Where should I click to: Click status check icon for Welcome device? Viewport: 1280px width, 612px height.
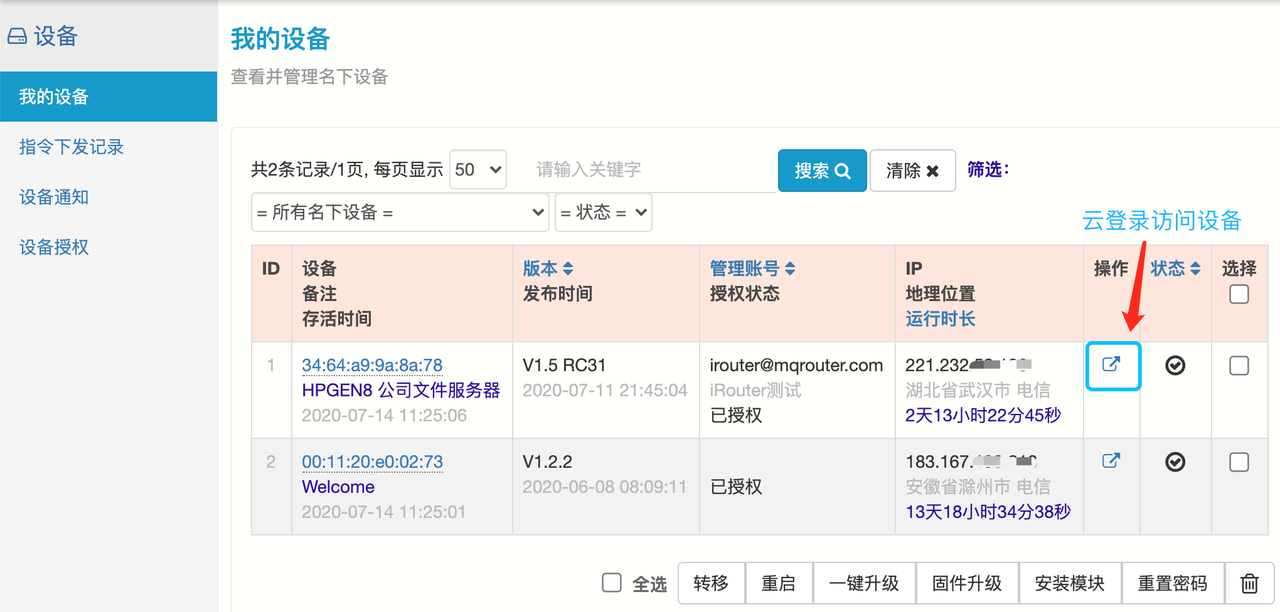1176,461
